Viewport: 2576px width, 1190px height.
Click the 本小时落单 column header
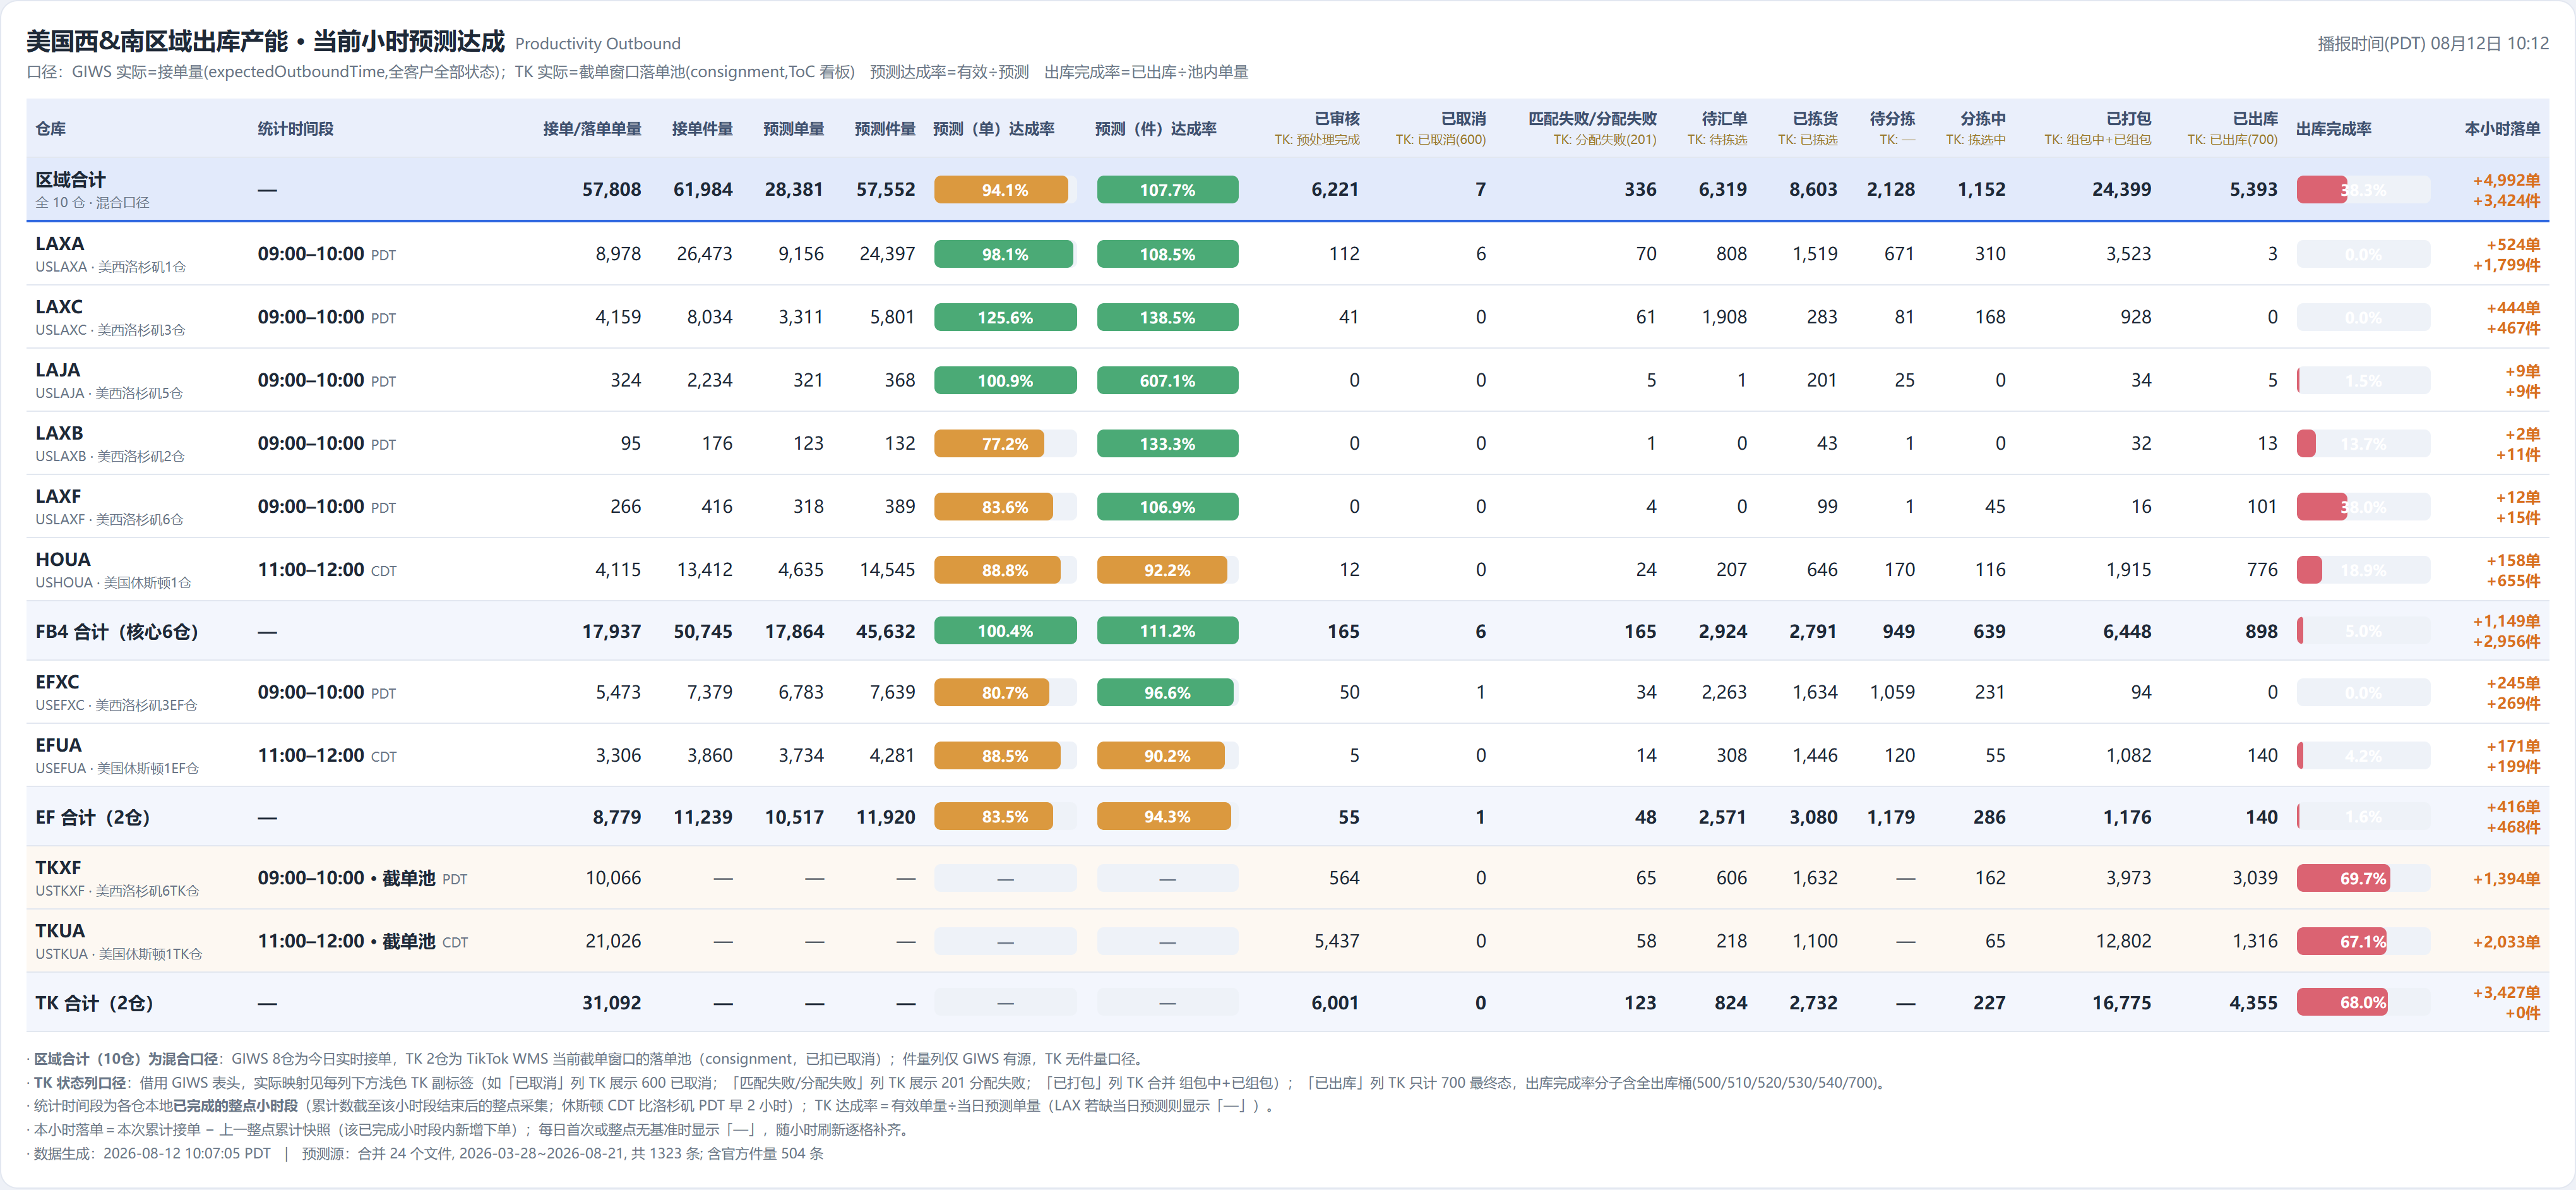pyautogui.click(x=2502, y=129)
